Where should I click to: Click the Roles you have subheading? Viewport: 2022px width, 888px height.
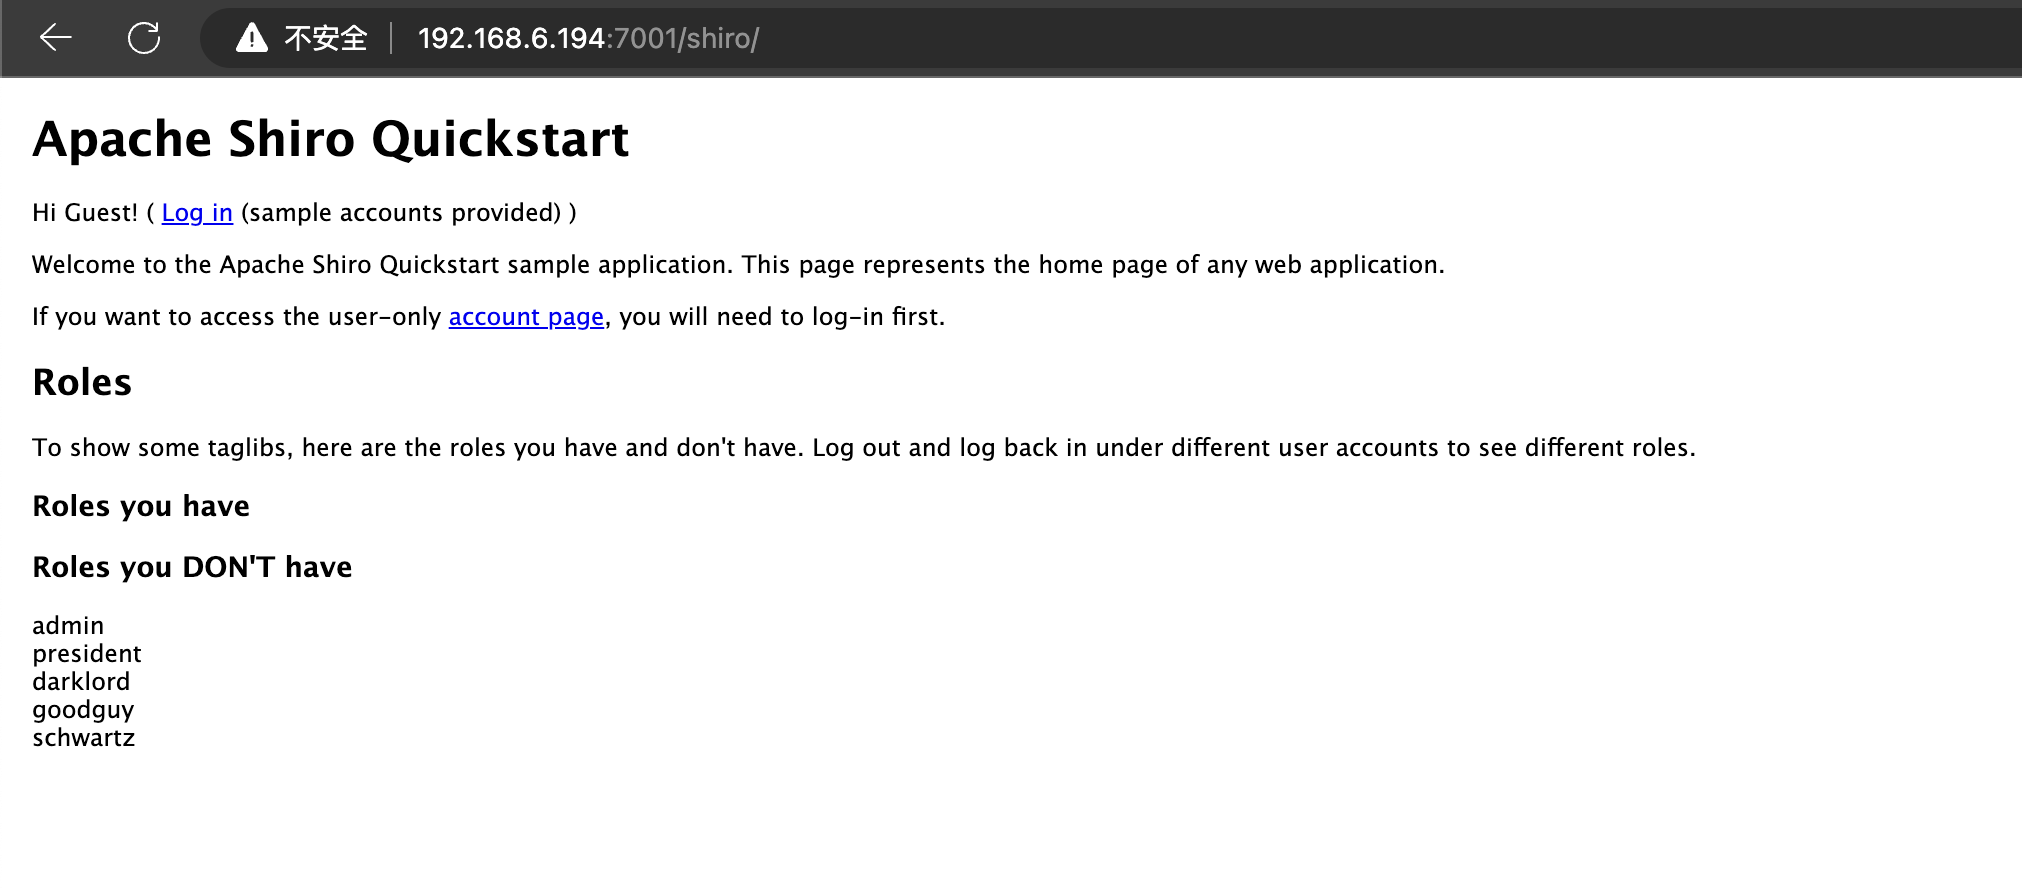[141, 506]
